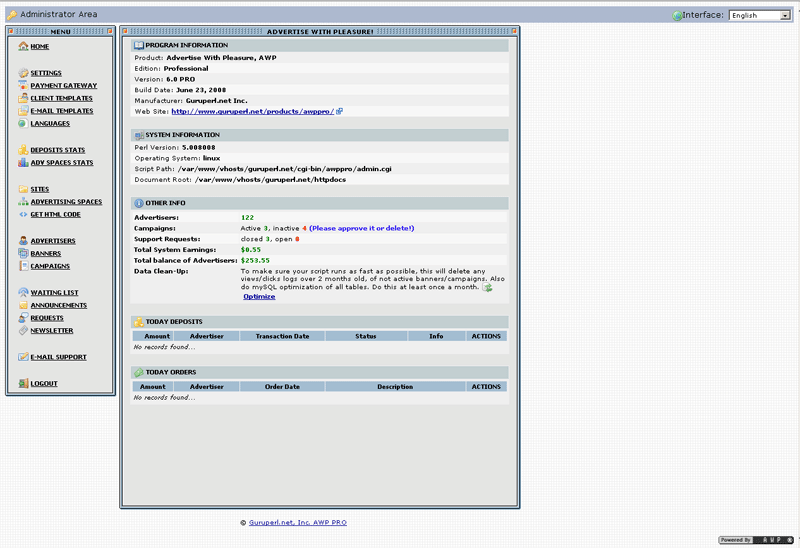Click the Deposits Stats coins icon
800x548 pixels.
coord(23,150)
